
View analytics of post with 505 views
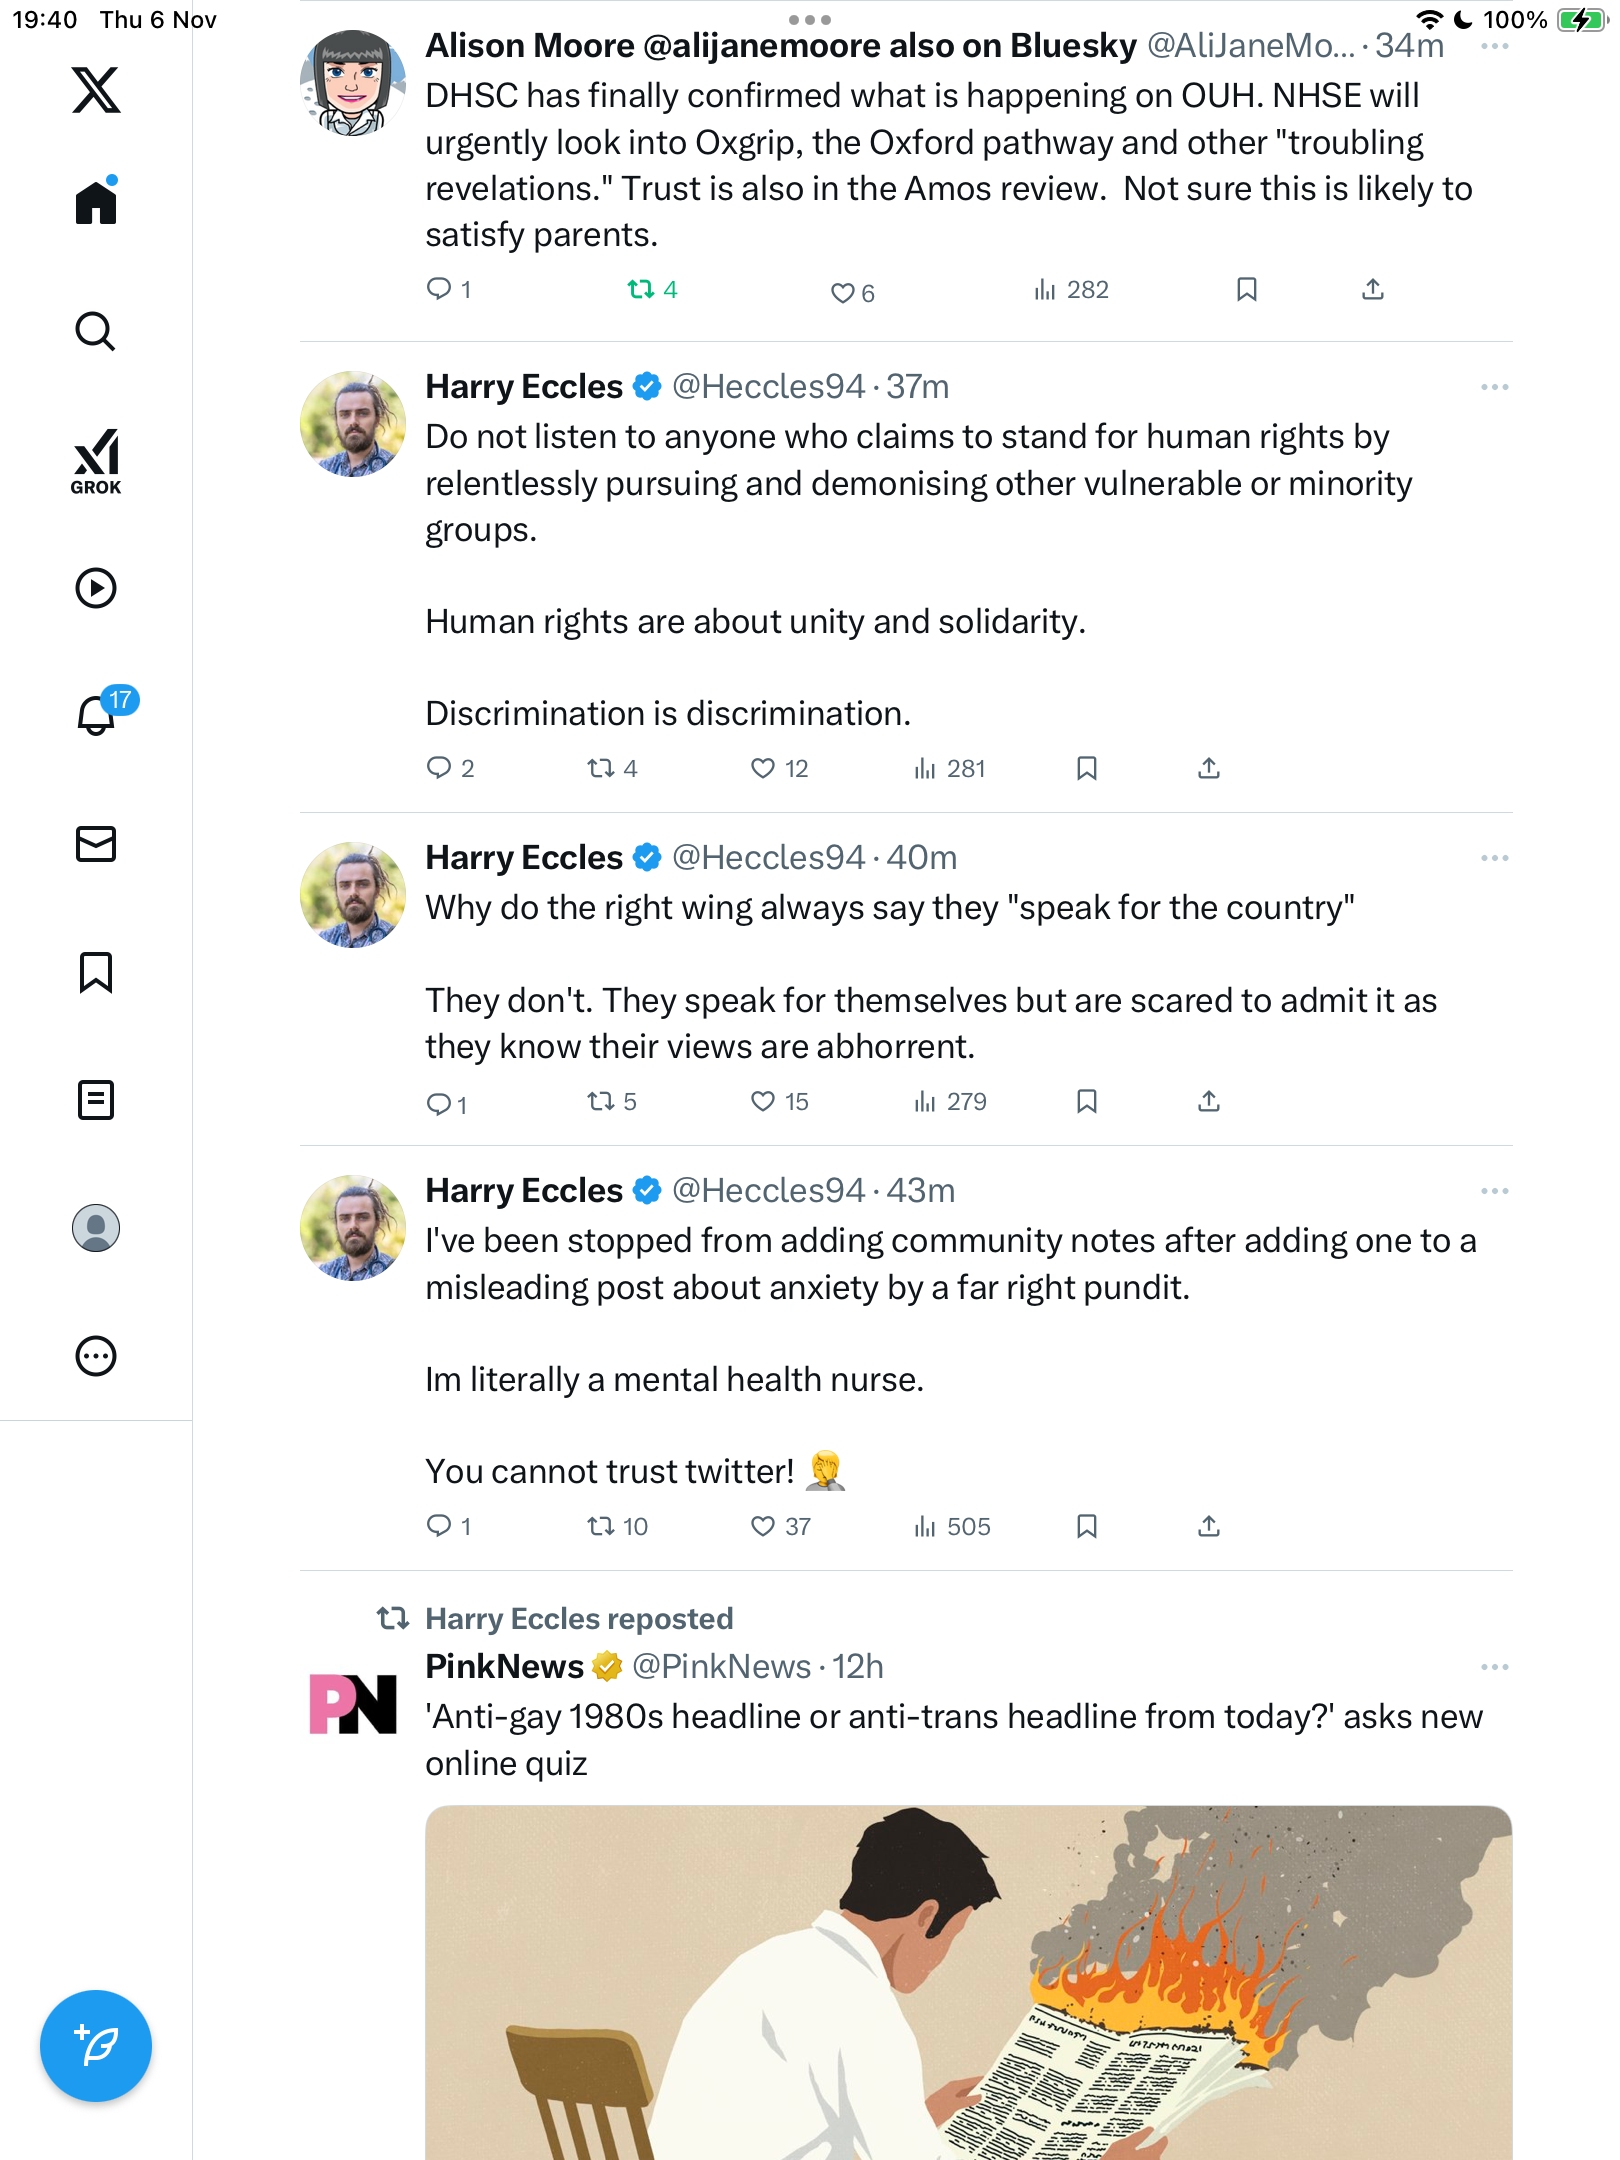tap(951, 1526)
